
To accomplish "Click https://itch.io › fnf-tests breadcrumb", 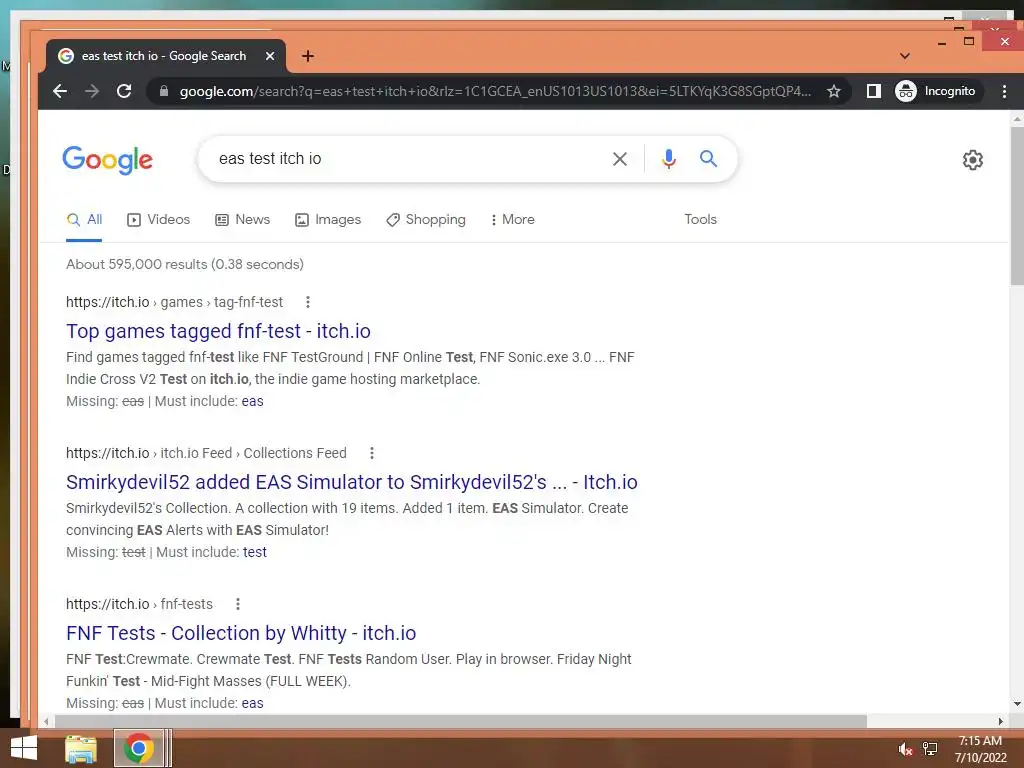I will tap(139, 604).
